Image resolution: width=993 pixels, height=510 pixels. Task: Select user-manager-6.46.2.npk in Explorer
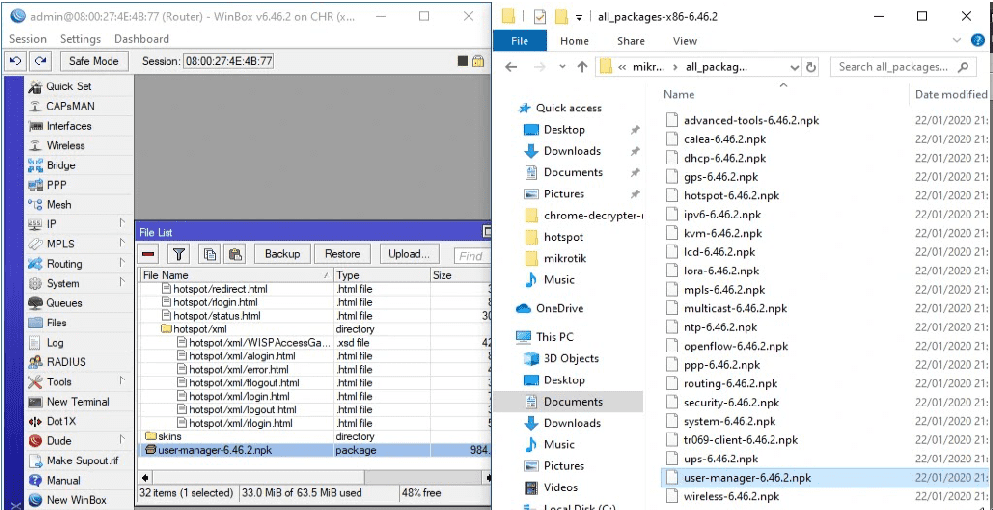[x=747, y=478]
